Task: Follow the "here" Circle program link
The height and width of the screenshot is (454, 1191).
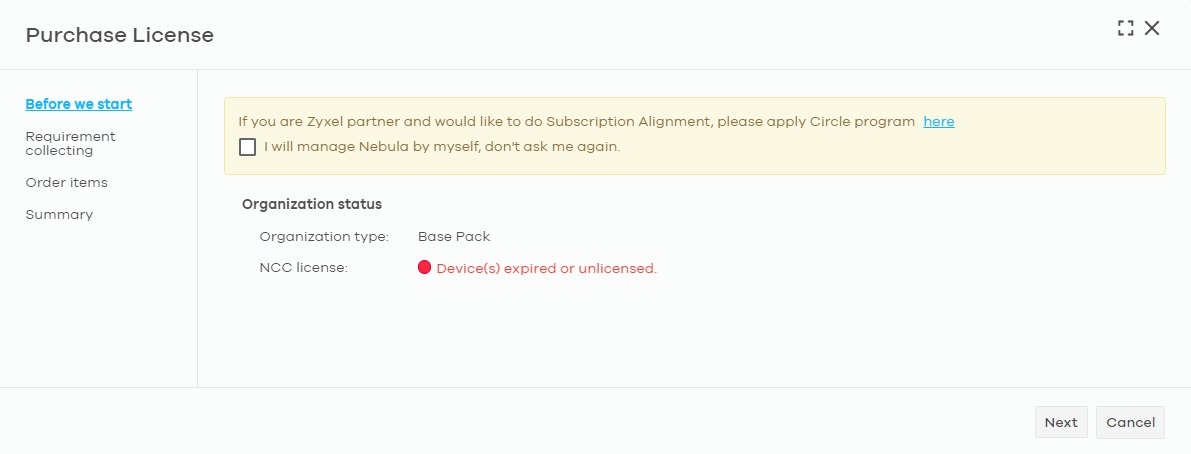Action: (939, 121)
